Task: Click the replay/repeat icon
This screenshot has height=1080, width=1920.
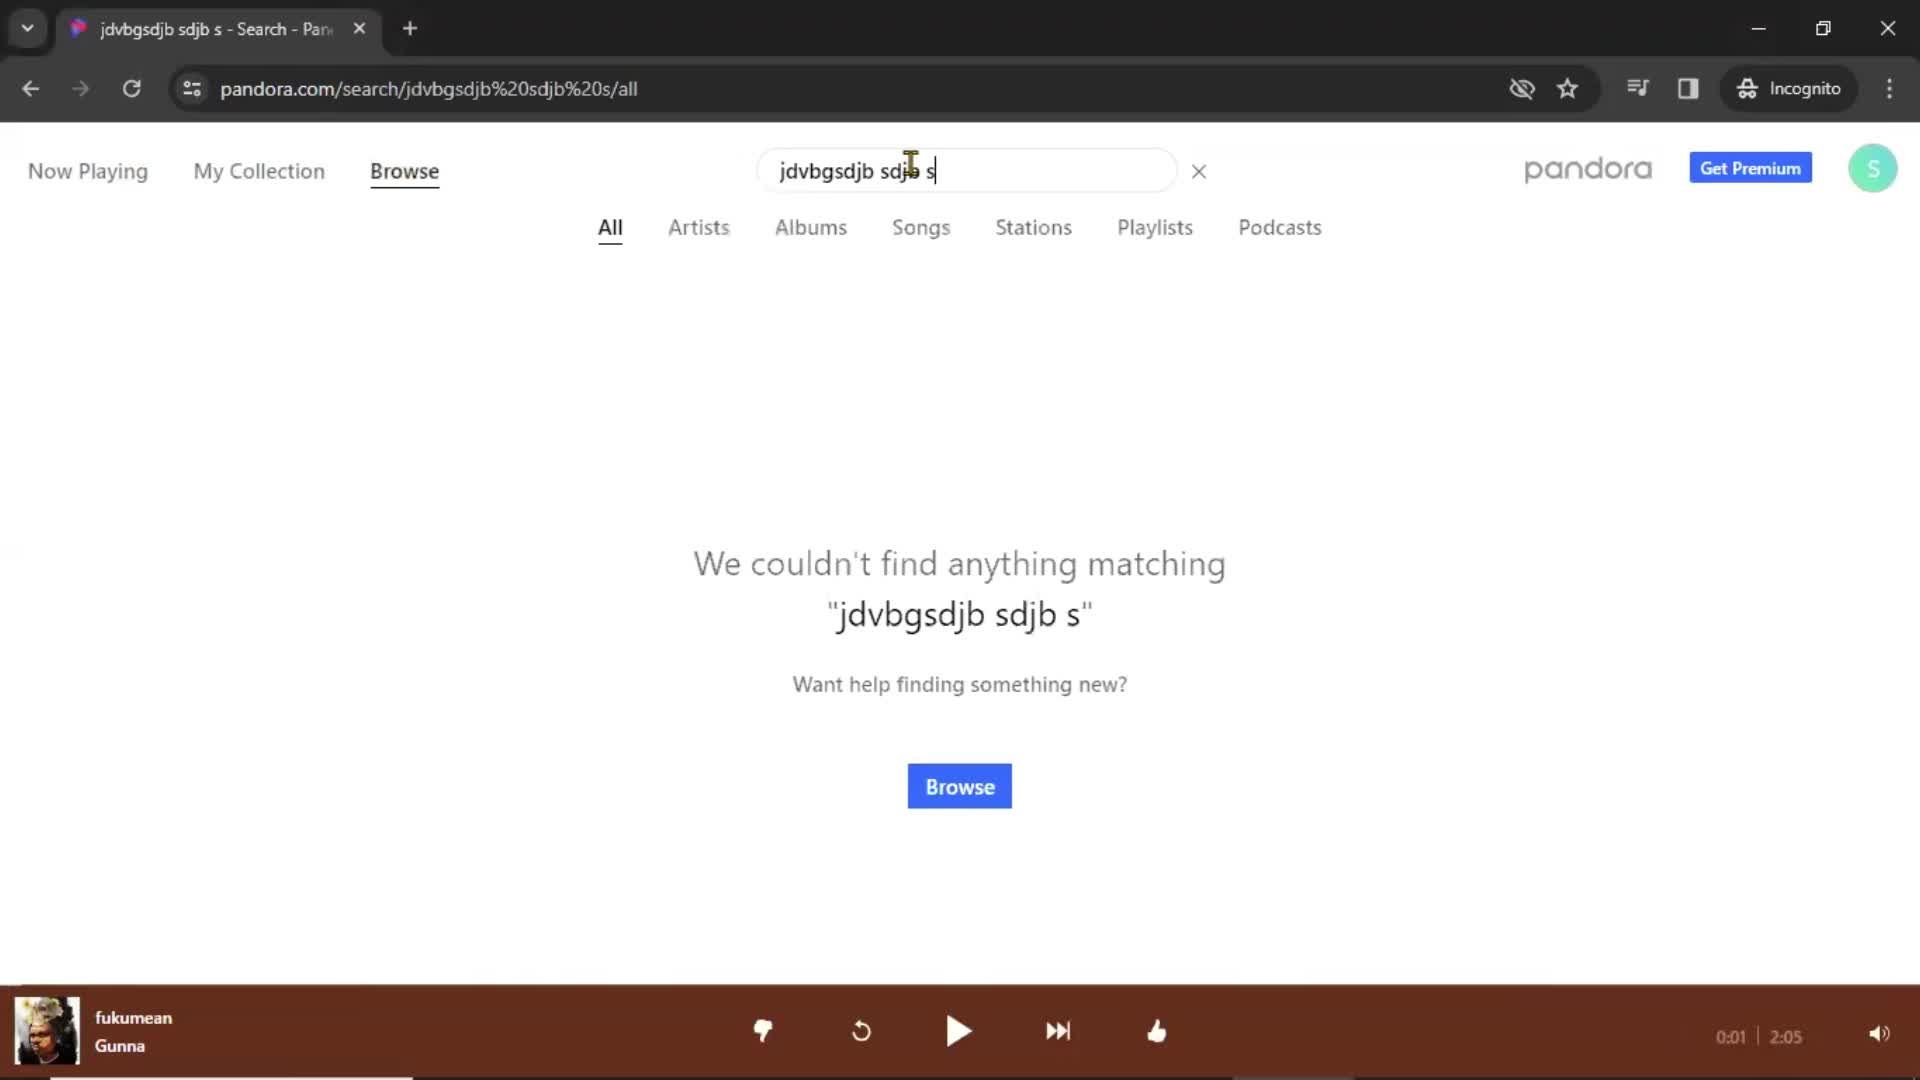Action: 860,1033
